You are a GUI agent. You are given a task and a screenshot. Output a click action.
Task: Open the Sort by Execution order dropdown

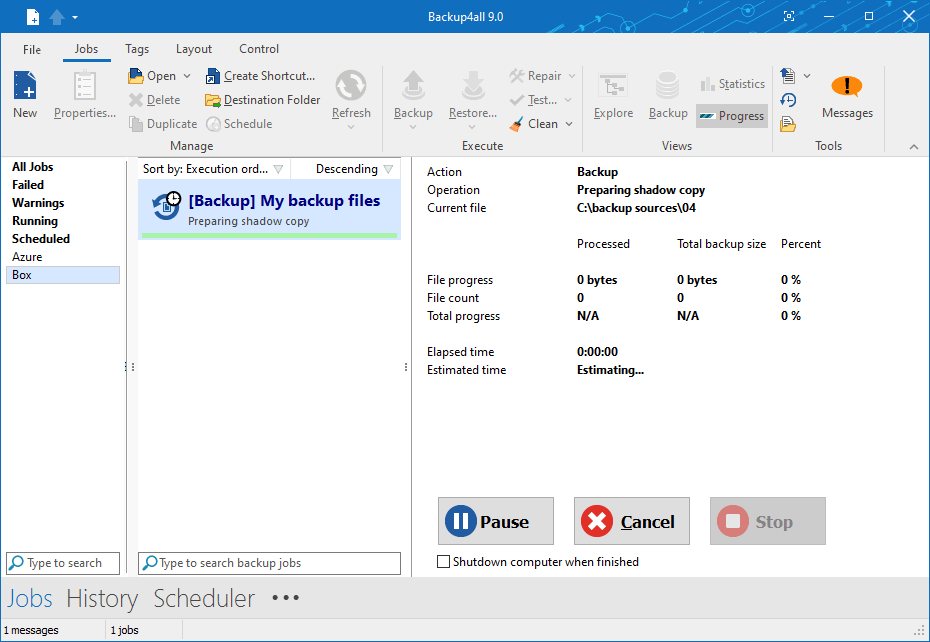click(214, 169)
